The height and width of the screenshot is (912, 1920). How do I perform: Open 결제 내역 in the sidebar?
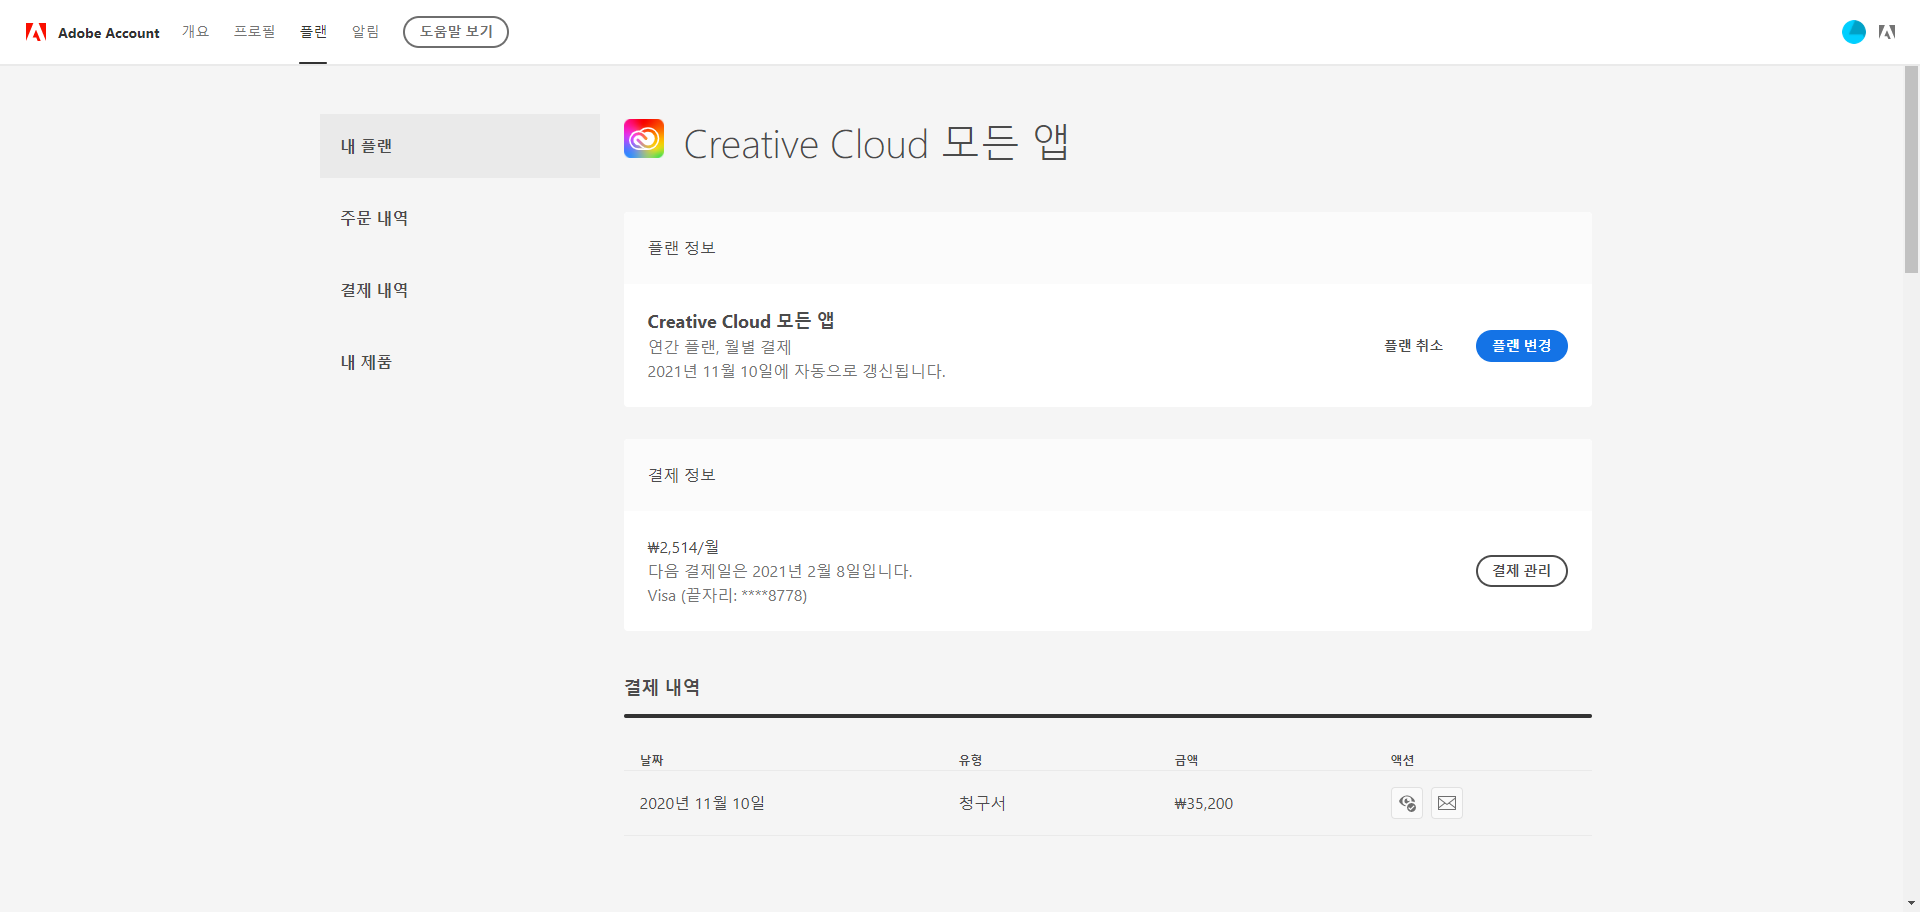[460, 290]
